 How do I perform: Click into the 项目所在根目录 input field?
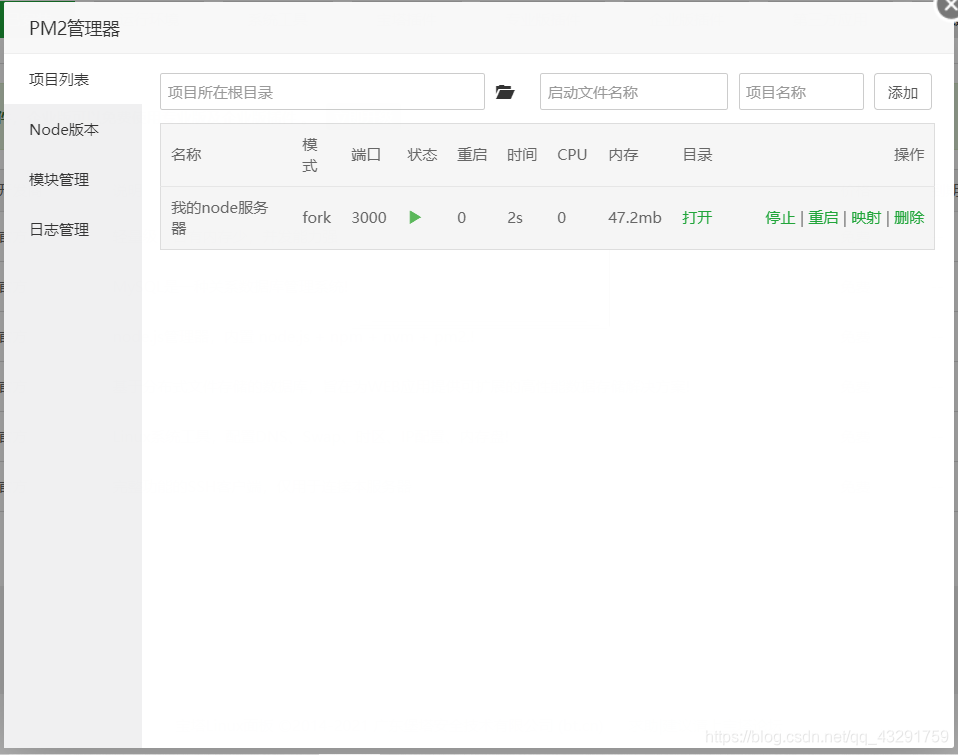pyautogui.click(x=322, y=91)
